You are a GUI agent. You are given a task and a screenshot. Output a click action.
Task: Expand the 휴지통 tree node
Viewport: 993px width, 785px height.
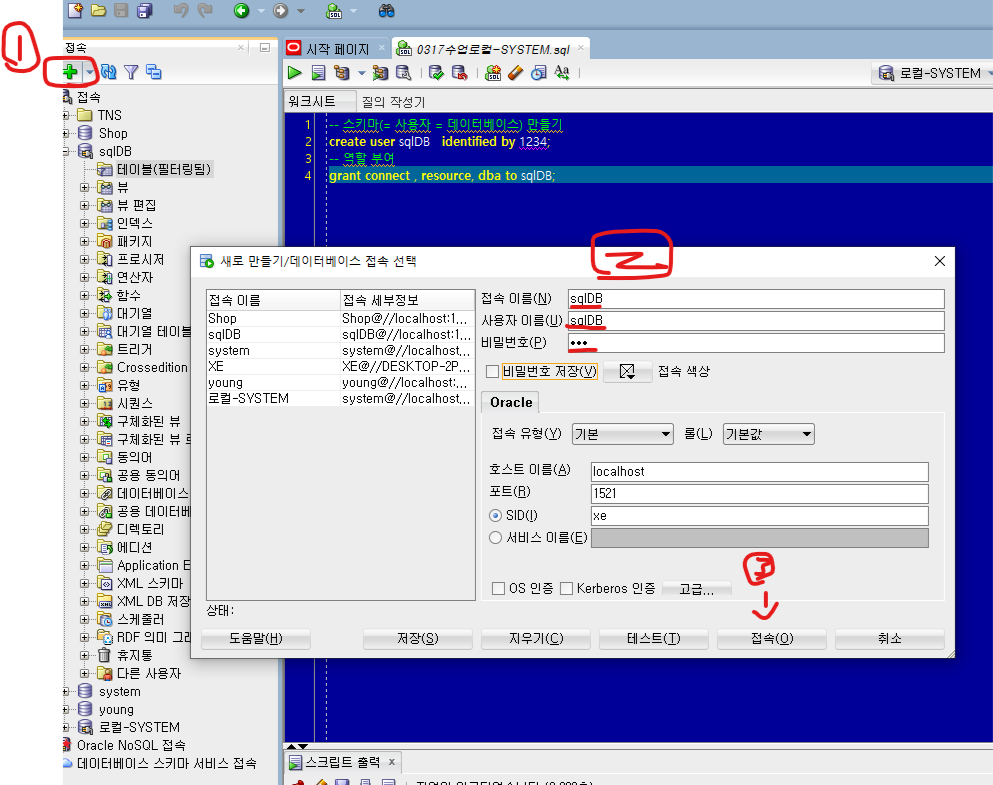84,655
